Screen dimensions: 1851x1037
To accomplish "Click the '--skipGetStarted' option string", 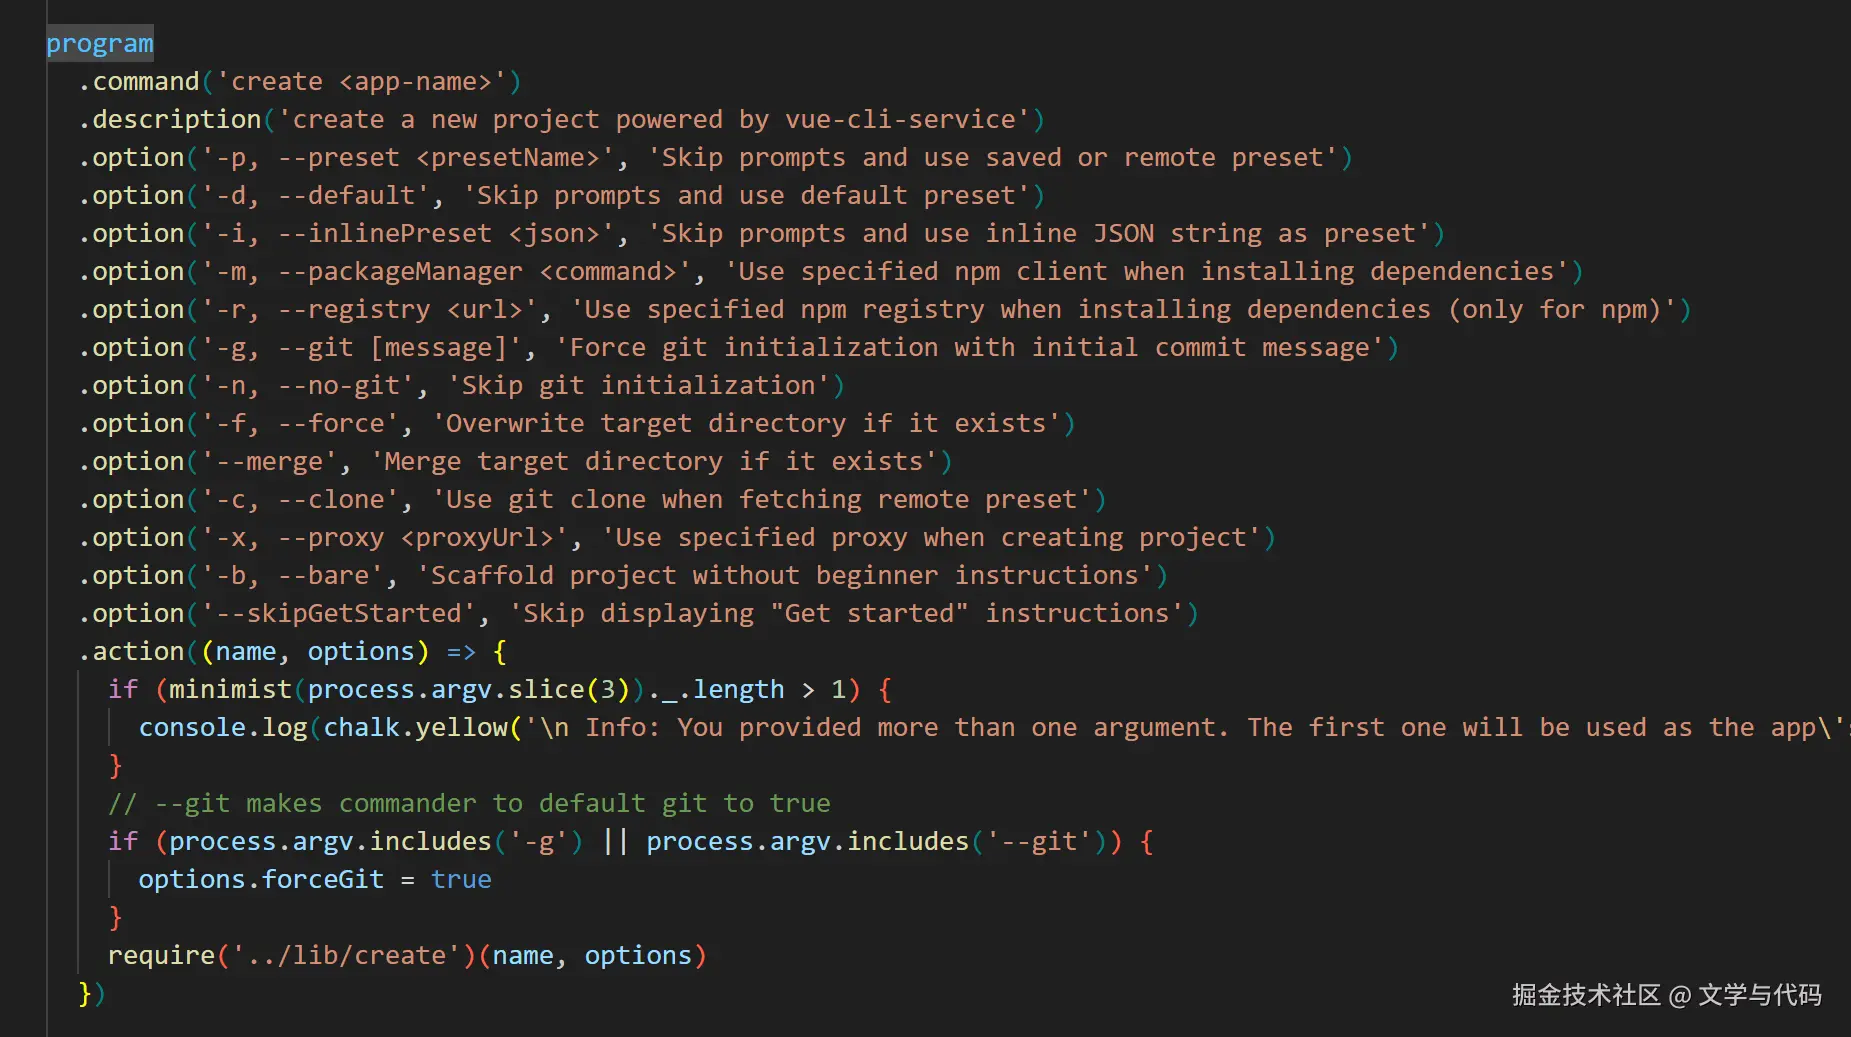I will 338,614.
